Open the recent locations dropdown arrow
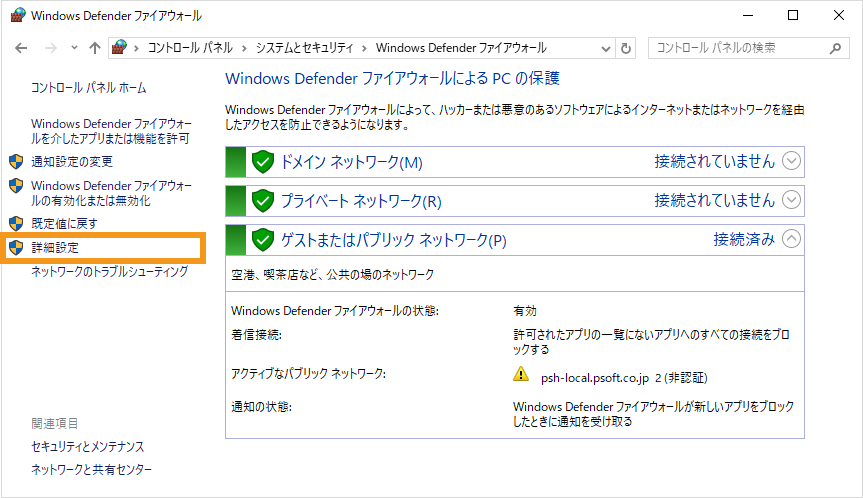The image size is (863, 498). coord(73,48)
